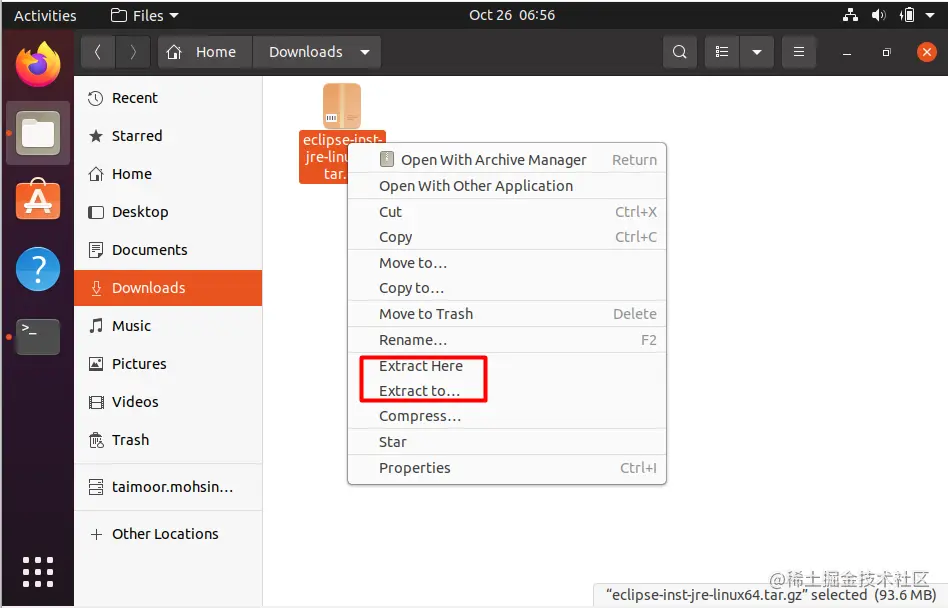
Task: Select Extract Here
Action: (x=507, y=366)
